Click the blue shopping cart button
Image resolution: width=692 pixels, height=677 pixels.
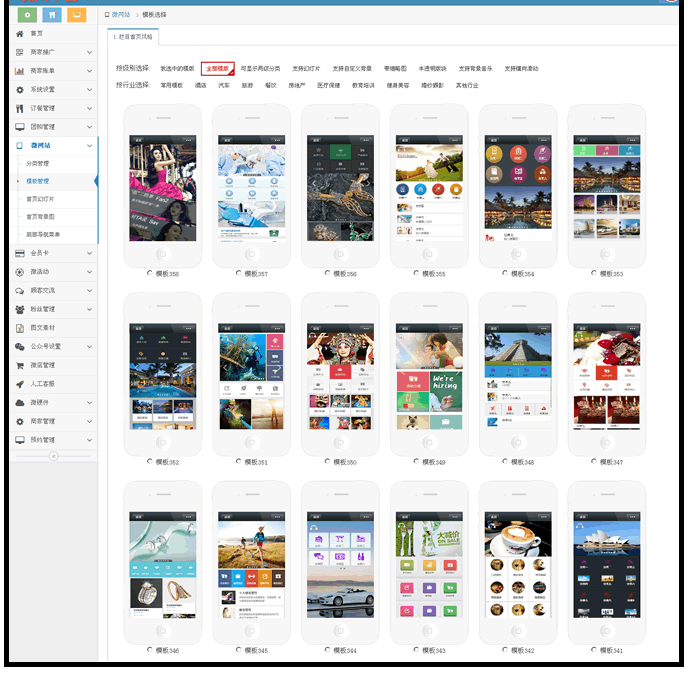[51, 15]
